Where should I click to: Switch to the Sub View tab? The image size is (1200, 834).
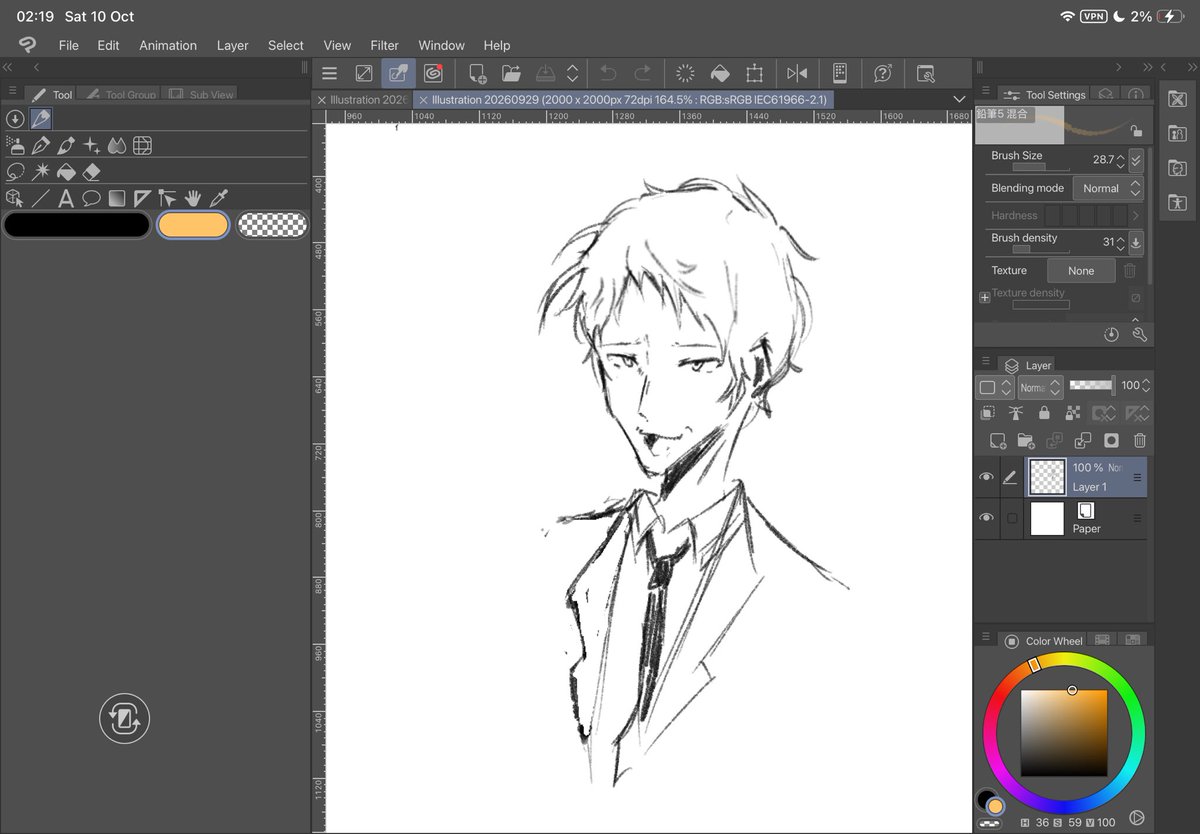coord(200,95)
